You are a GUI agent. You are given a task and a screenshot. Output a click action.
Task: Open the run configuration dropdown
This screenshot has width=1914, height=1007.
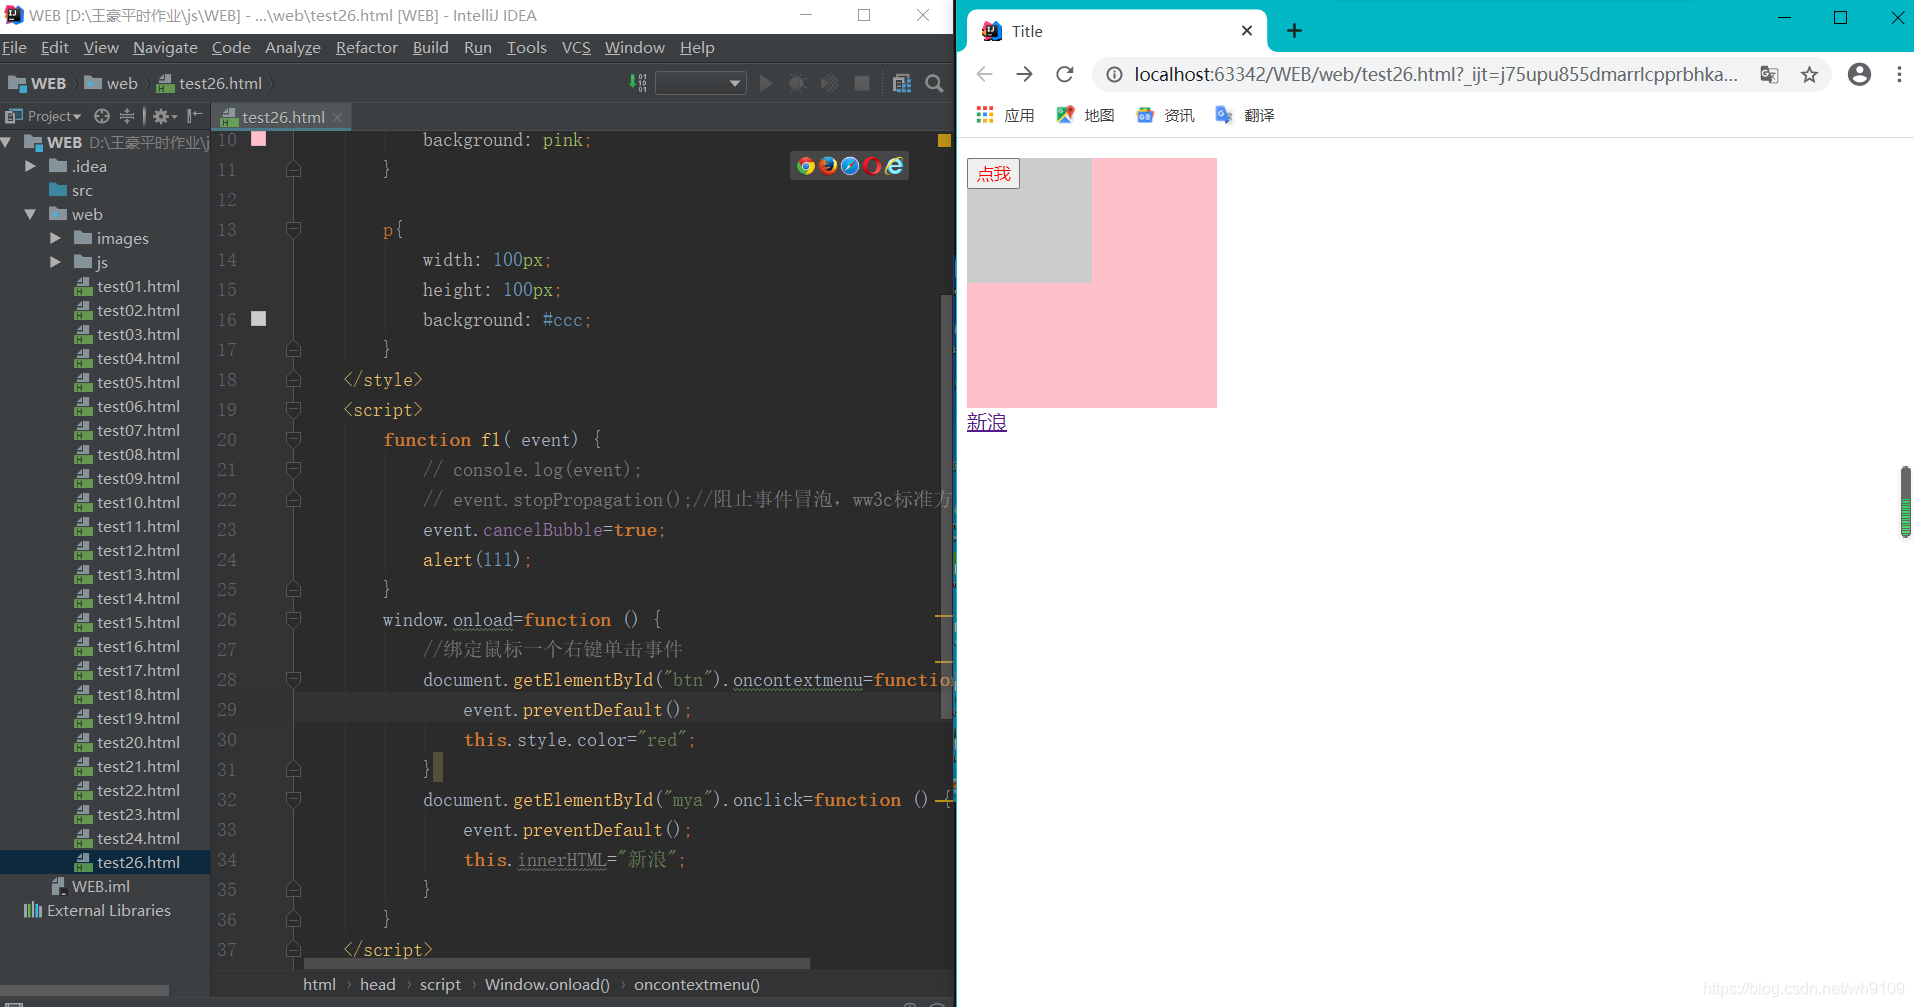tap(701, 83)
